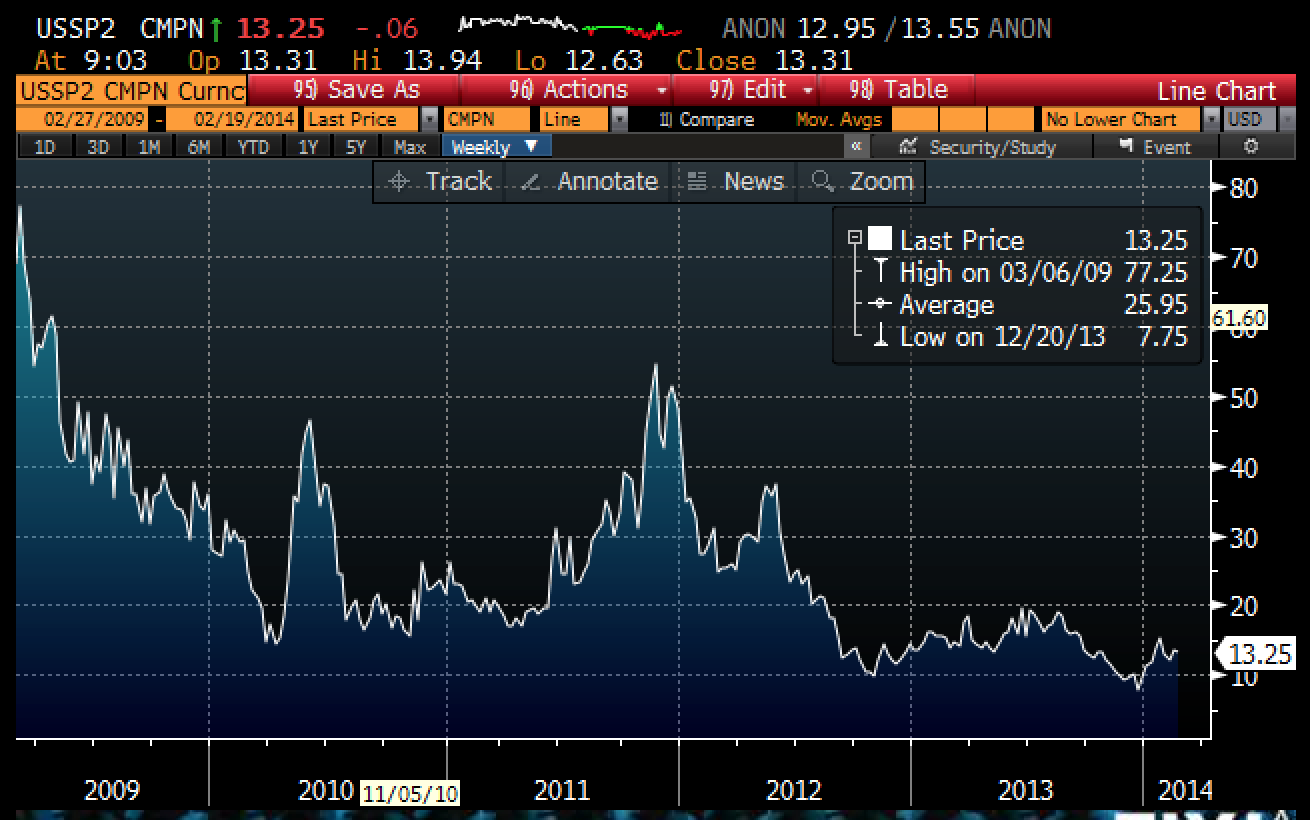Click the 95) Save As button
Image resolution: width=1310 pixels, height=820 pixels.
pos(357,90)
